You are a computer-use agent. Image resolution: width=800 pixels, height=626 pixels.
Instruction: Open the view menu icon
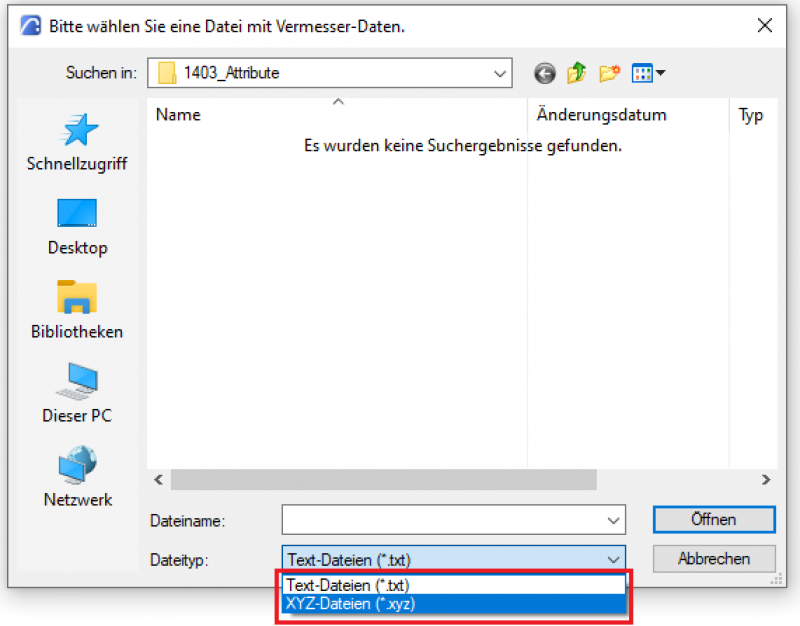pyautogui.click(x=647, y=73)
